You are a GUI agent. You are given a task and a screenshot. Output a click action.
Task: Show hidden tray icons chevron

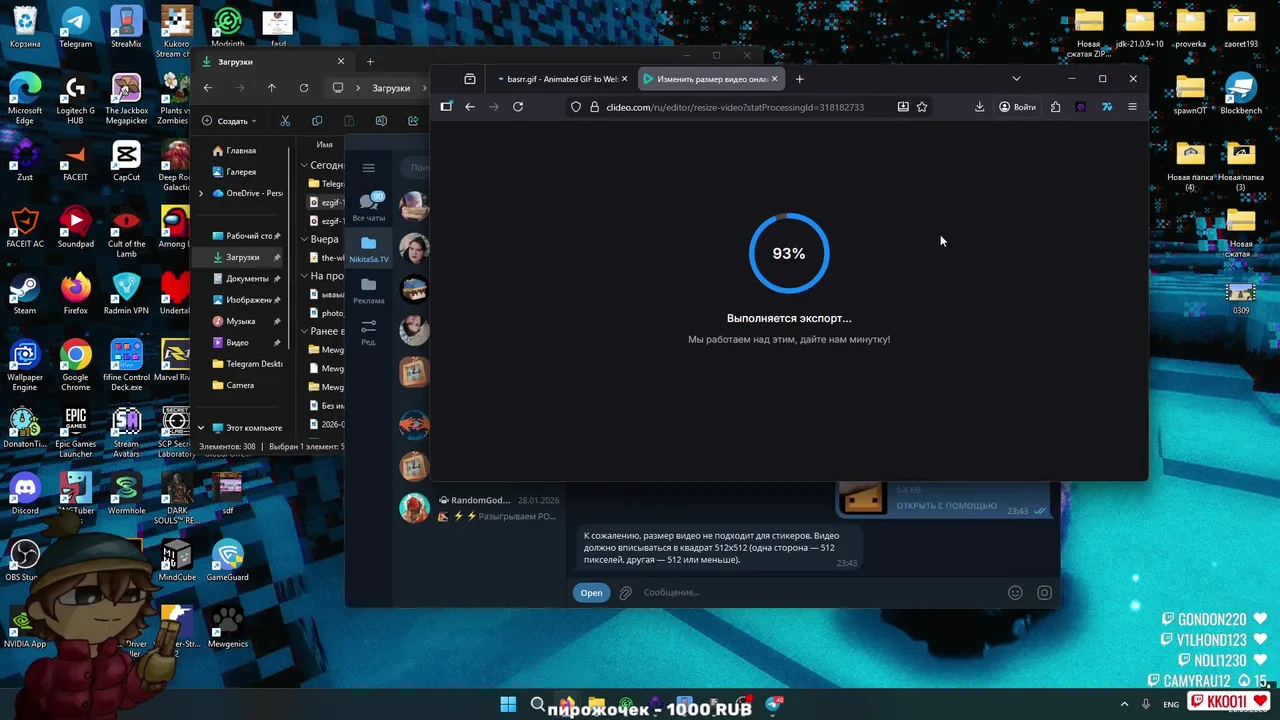pyautogui.click(x=1124, y=704)
